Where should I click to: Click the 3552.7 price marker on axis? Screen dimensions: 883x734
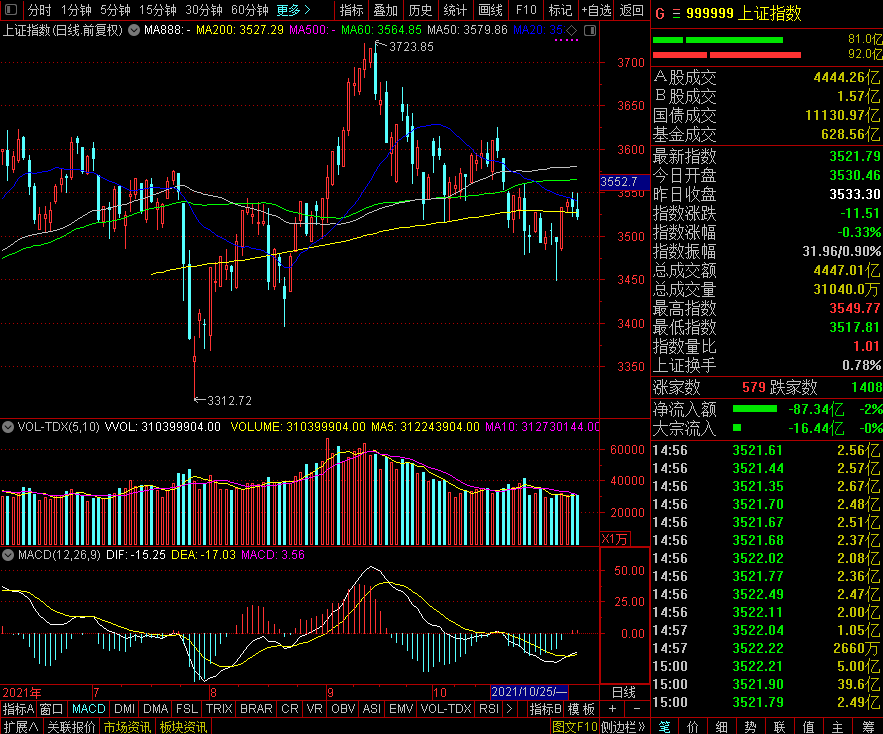(619, 182)
